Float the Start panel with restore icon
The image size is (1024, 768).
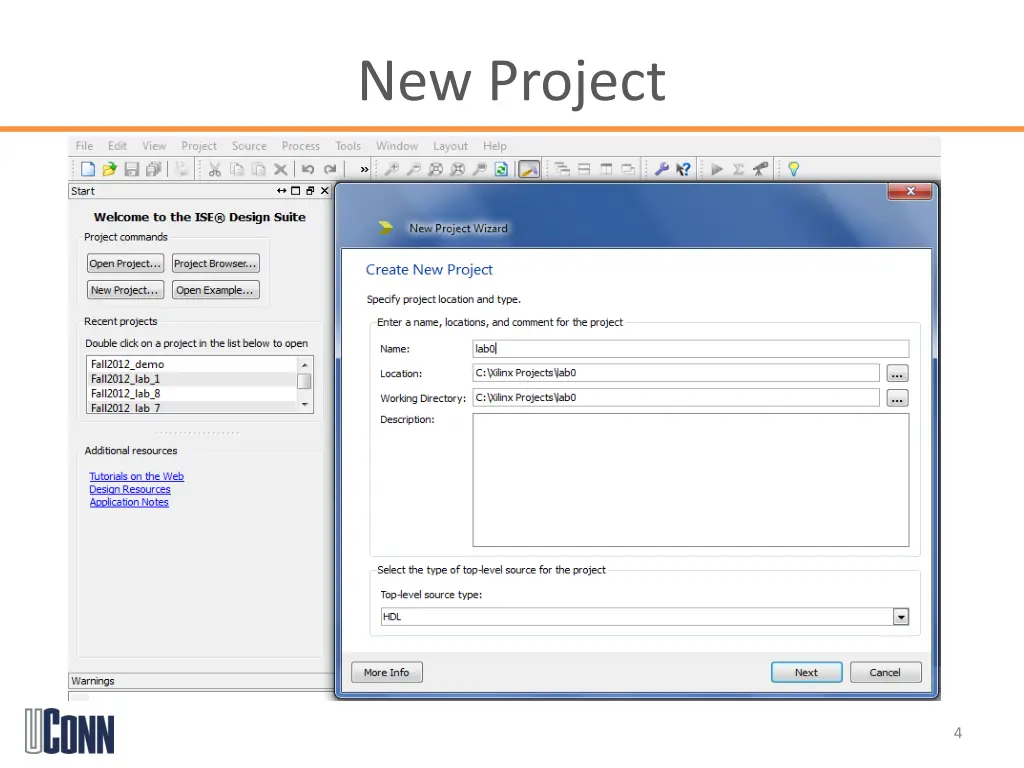pos(310,191)
